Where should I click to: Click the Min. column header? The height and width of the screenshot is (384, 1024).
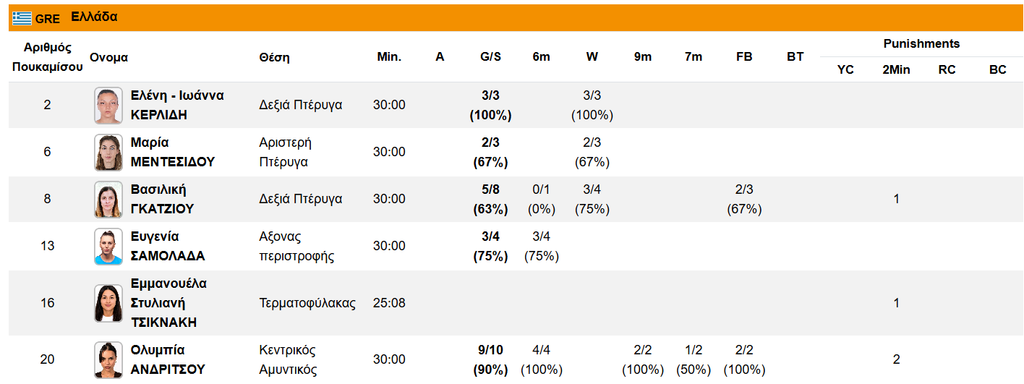coord(389,57)
